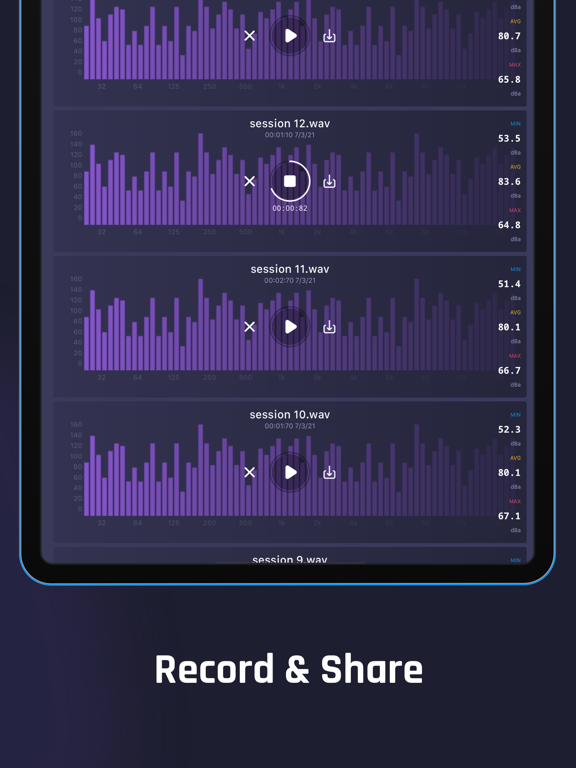Screen dimensions: 576x768
Task: Click elapsed time 00:00:82 below stop button
Action: (x=290, y=208)
